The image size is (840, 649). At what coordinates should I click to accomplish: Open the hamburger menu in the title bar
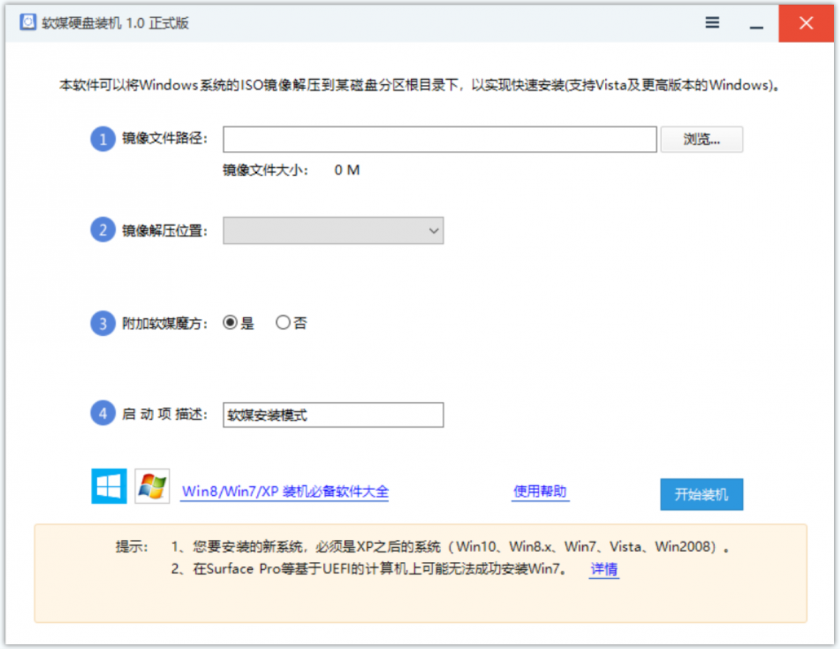[712, 22]
